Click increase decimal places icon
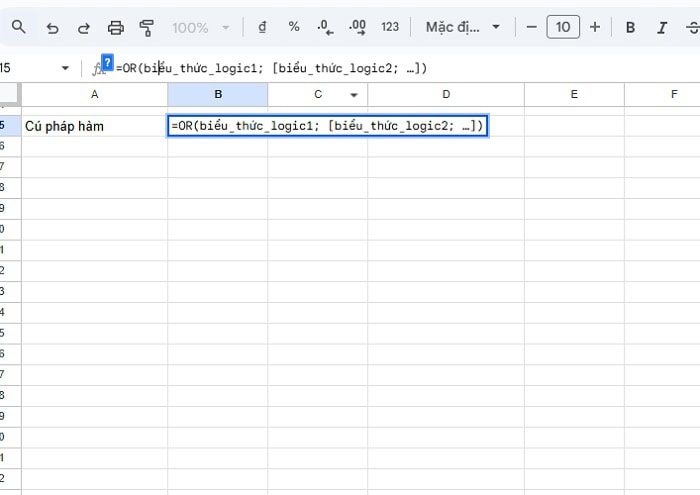 click(357, 27)
